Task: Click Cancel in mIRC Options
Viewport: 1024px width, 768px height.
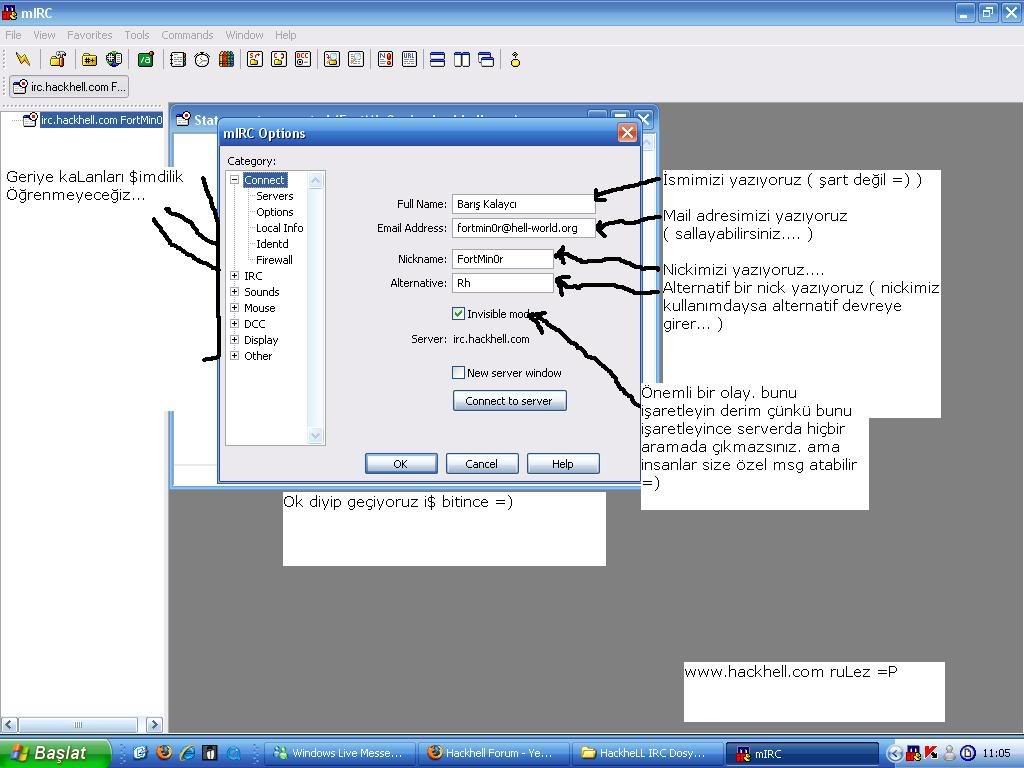Action: pyautogui.click(x=482, y=464)
